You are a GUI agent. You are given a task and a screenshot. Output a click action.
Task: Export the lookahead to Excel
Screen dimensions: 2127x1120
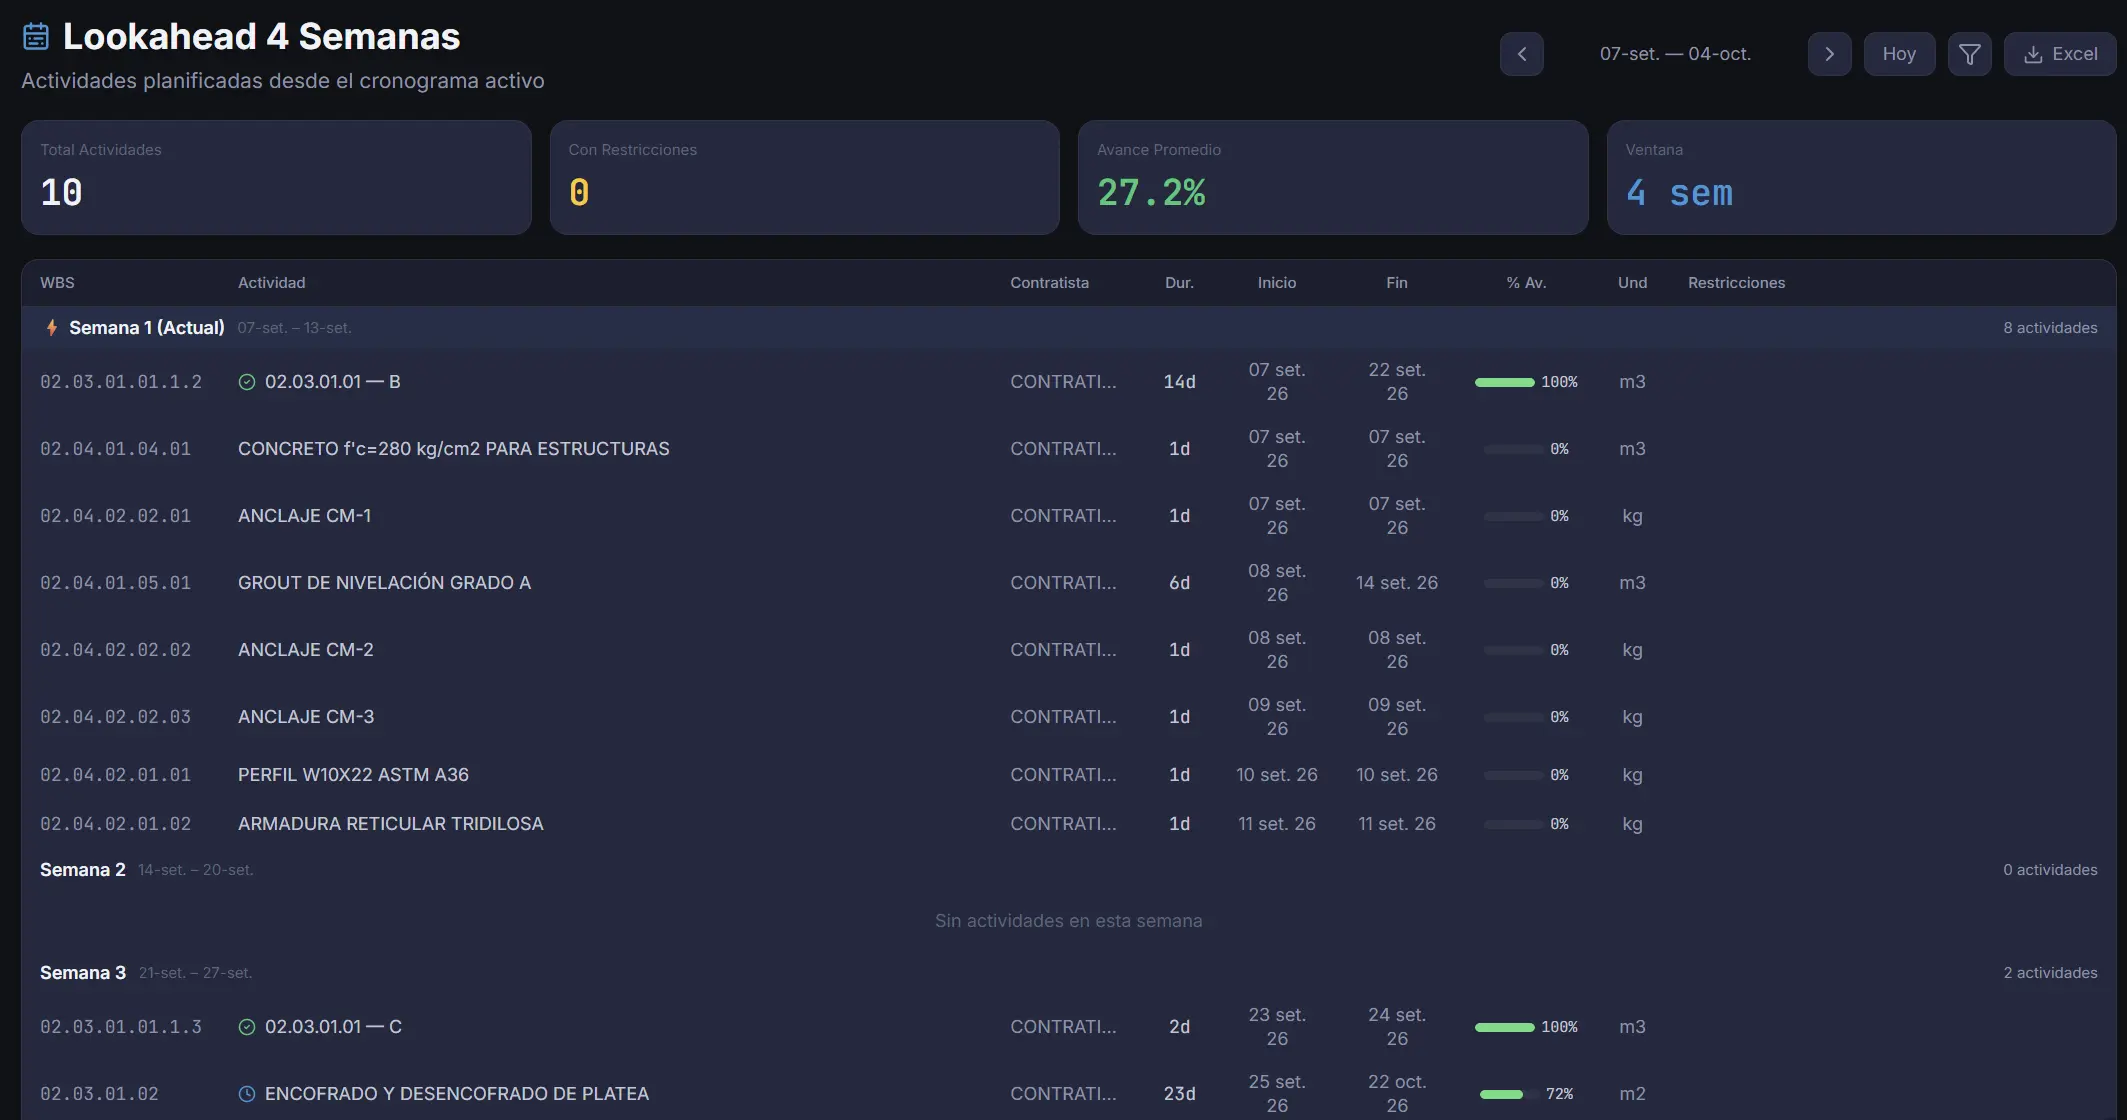click(x=2060, y=54)
